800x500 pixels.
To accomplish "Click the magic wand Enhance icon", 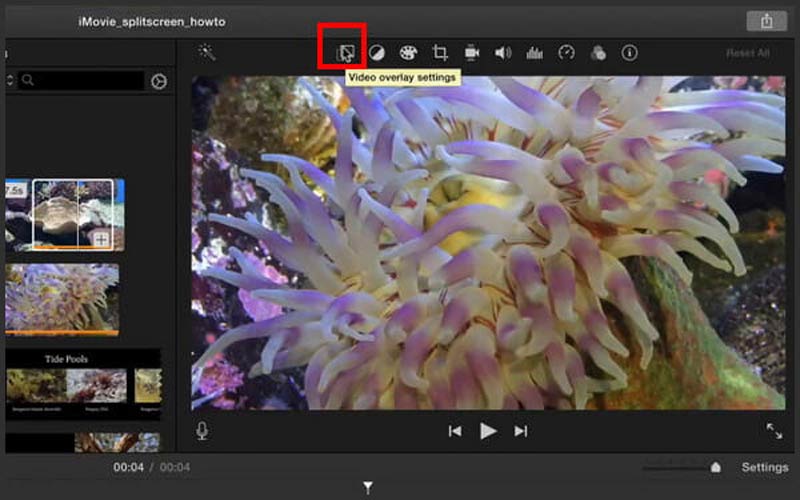I will pyautogui.click(x=207, y=52).
